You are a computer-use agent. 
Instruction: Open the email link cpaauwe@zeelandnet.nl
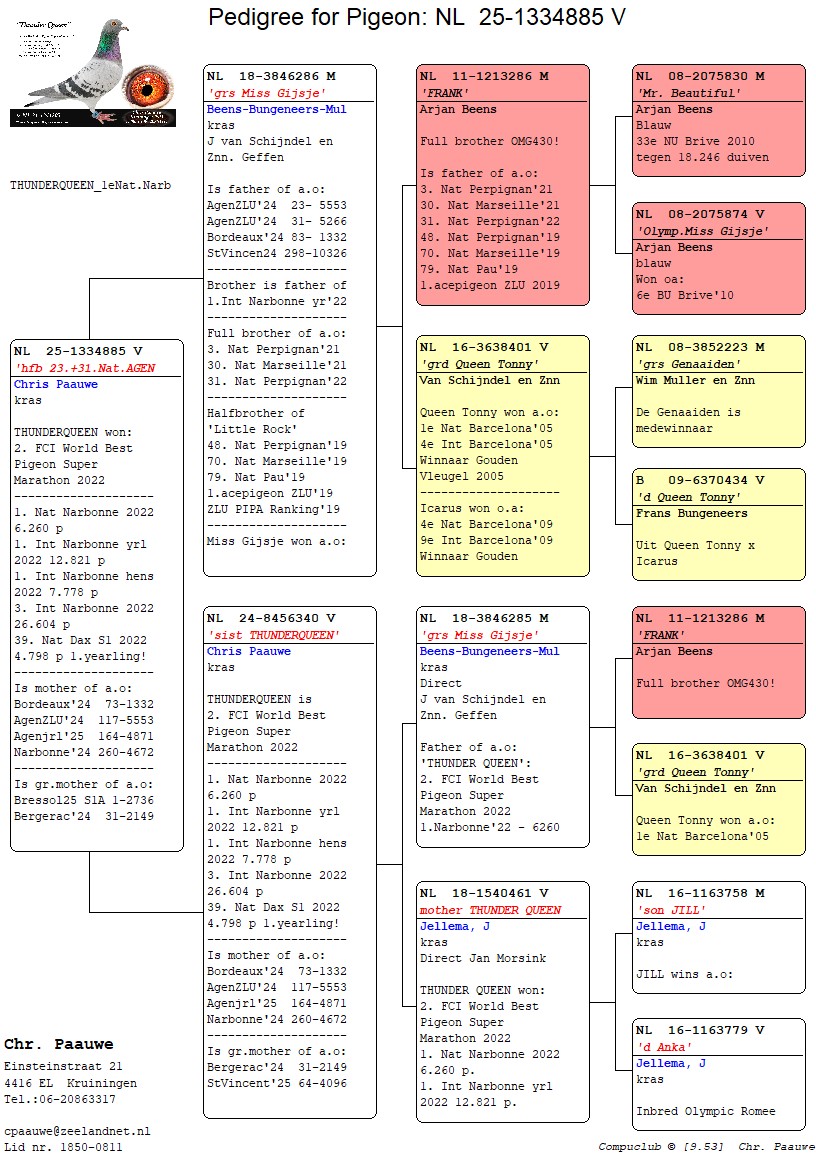pos(77,1130)
